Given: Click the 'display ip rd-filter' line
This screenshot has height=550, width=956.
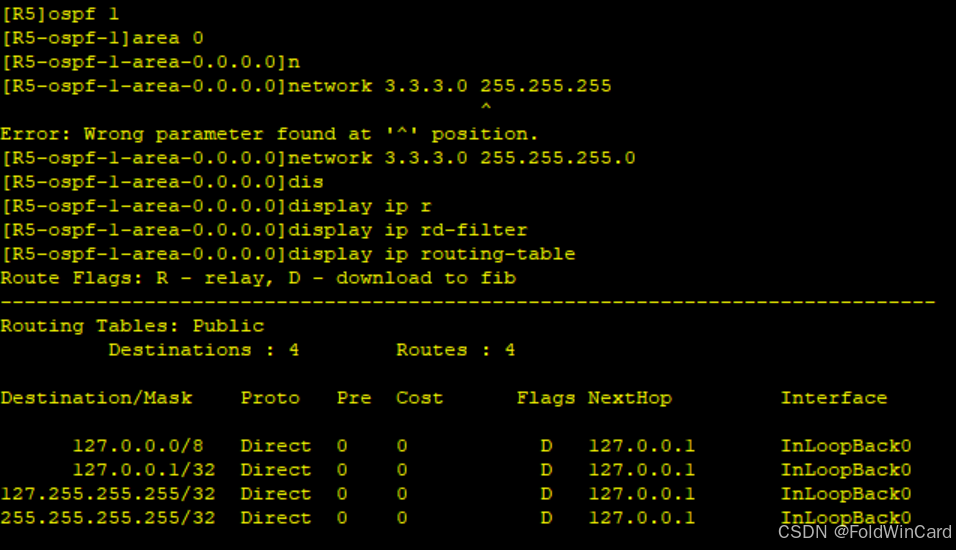Looking at the screenshot, I should 265,230.
